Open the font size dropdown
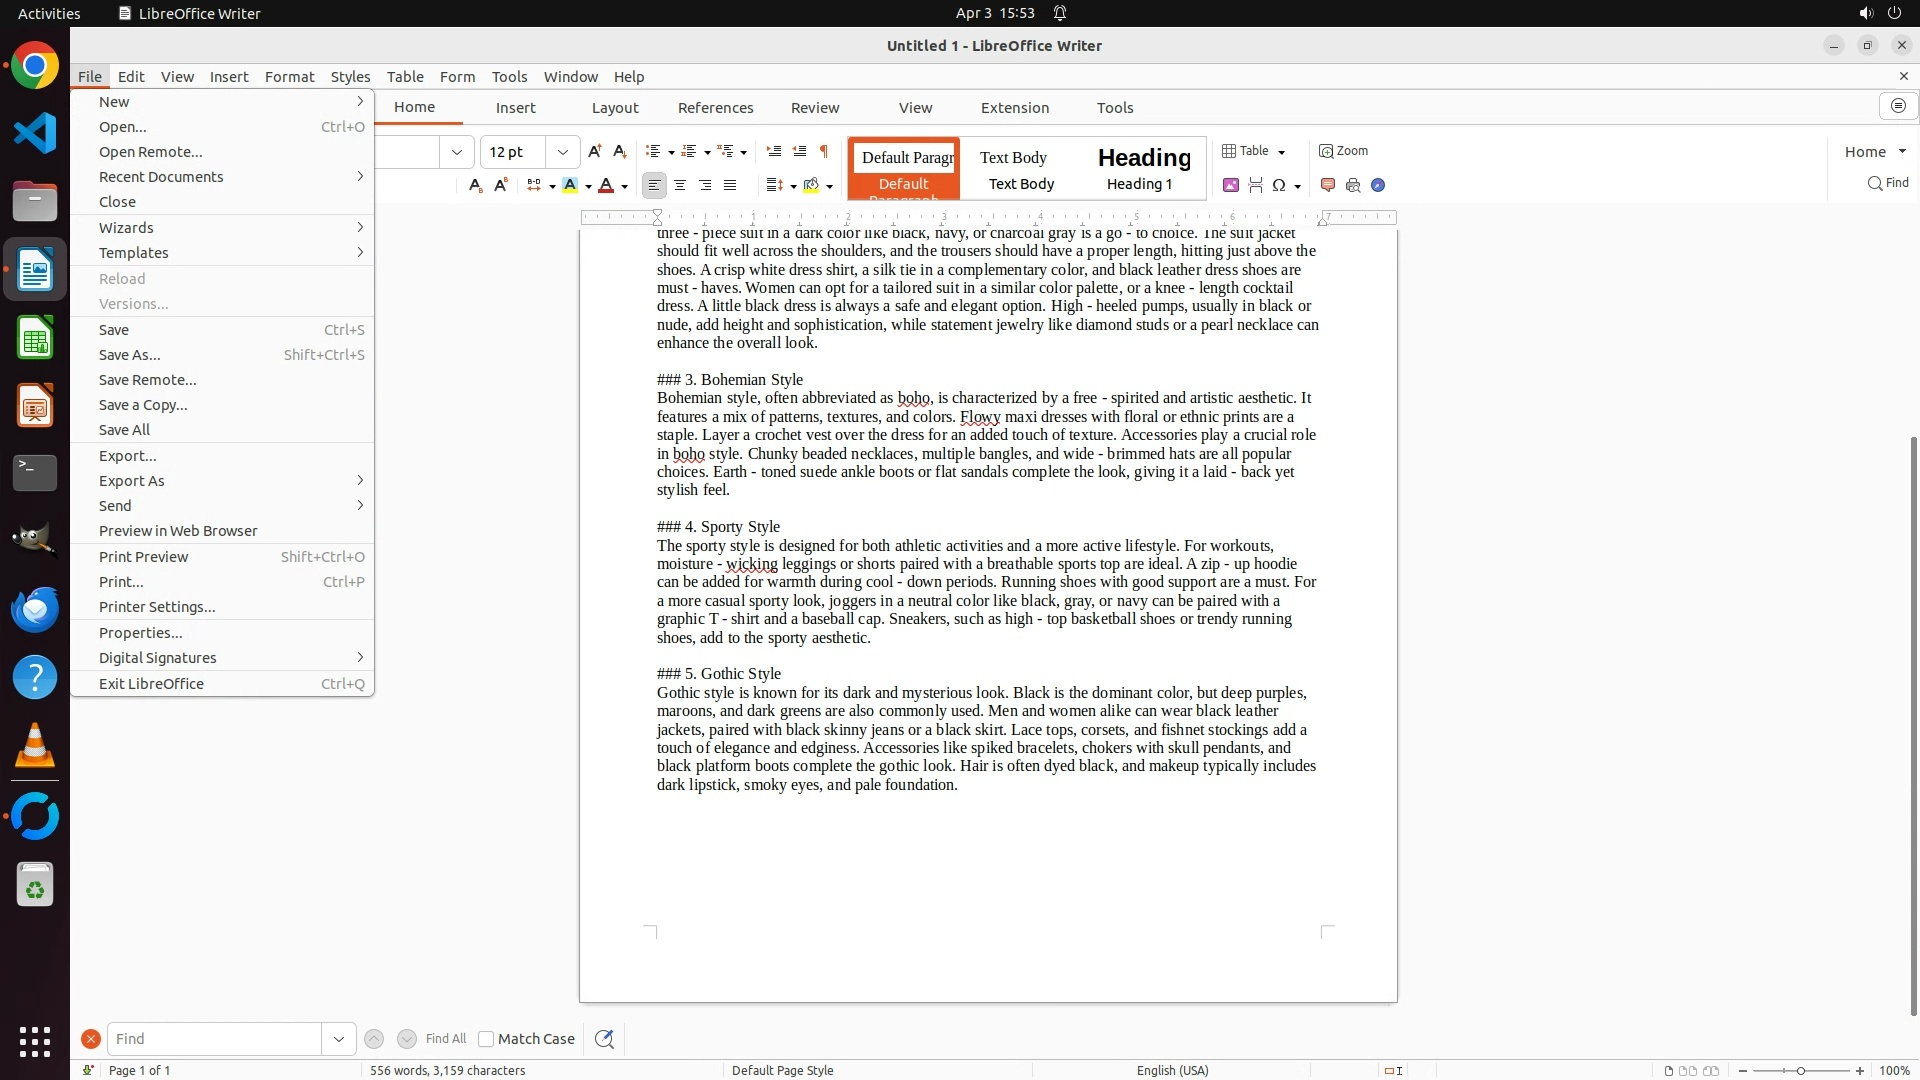 pos(563,152)
